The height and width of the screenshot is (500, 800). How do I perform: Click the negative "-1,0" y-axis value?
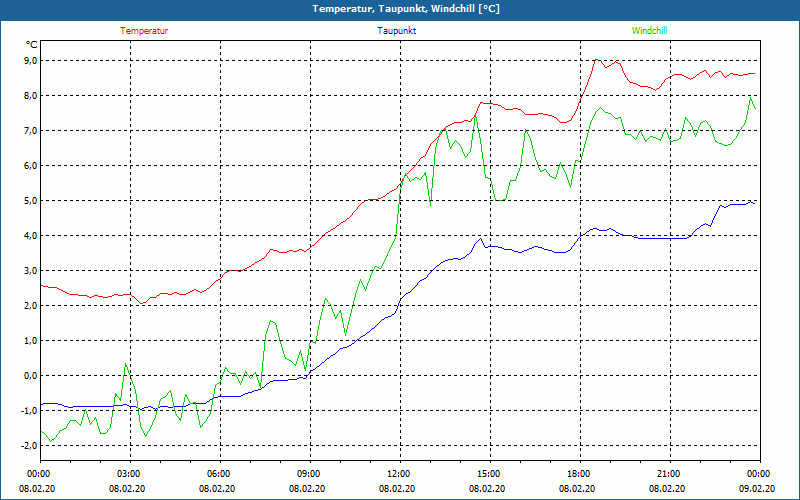30,411
